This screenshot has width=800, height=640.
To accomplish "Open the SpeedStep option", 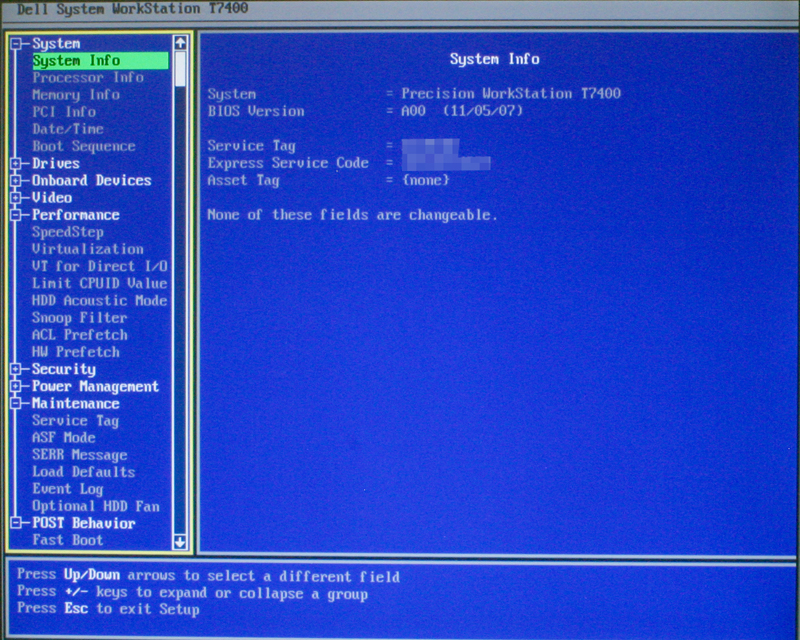I will coord(68,232).
